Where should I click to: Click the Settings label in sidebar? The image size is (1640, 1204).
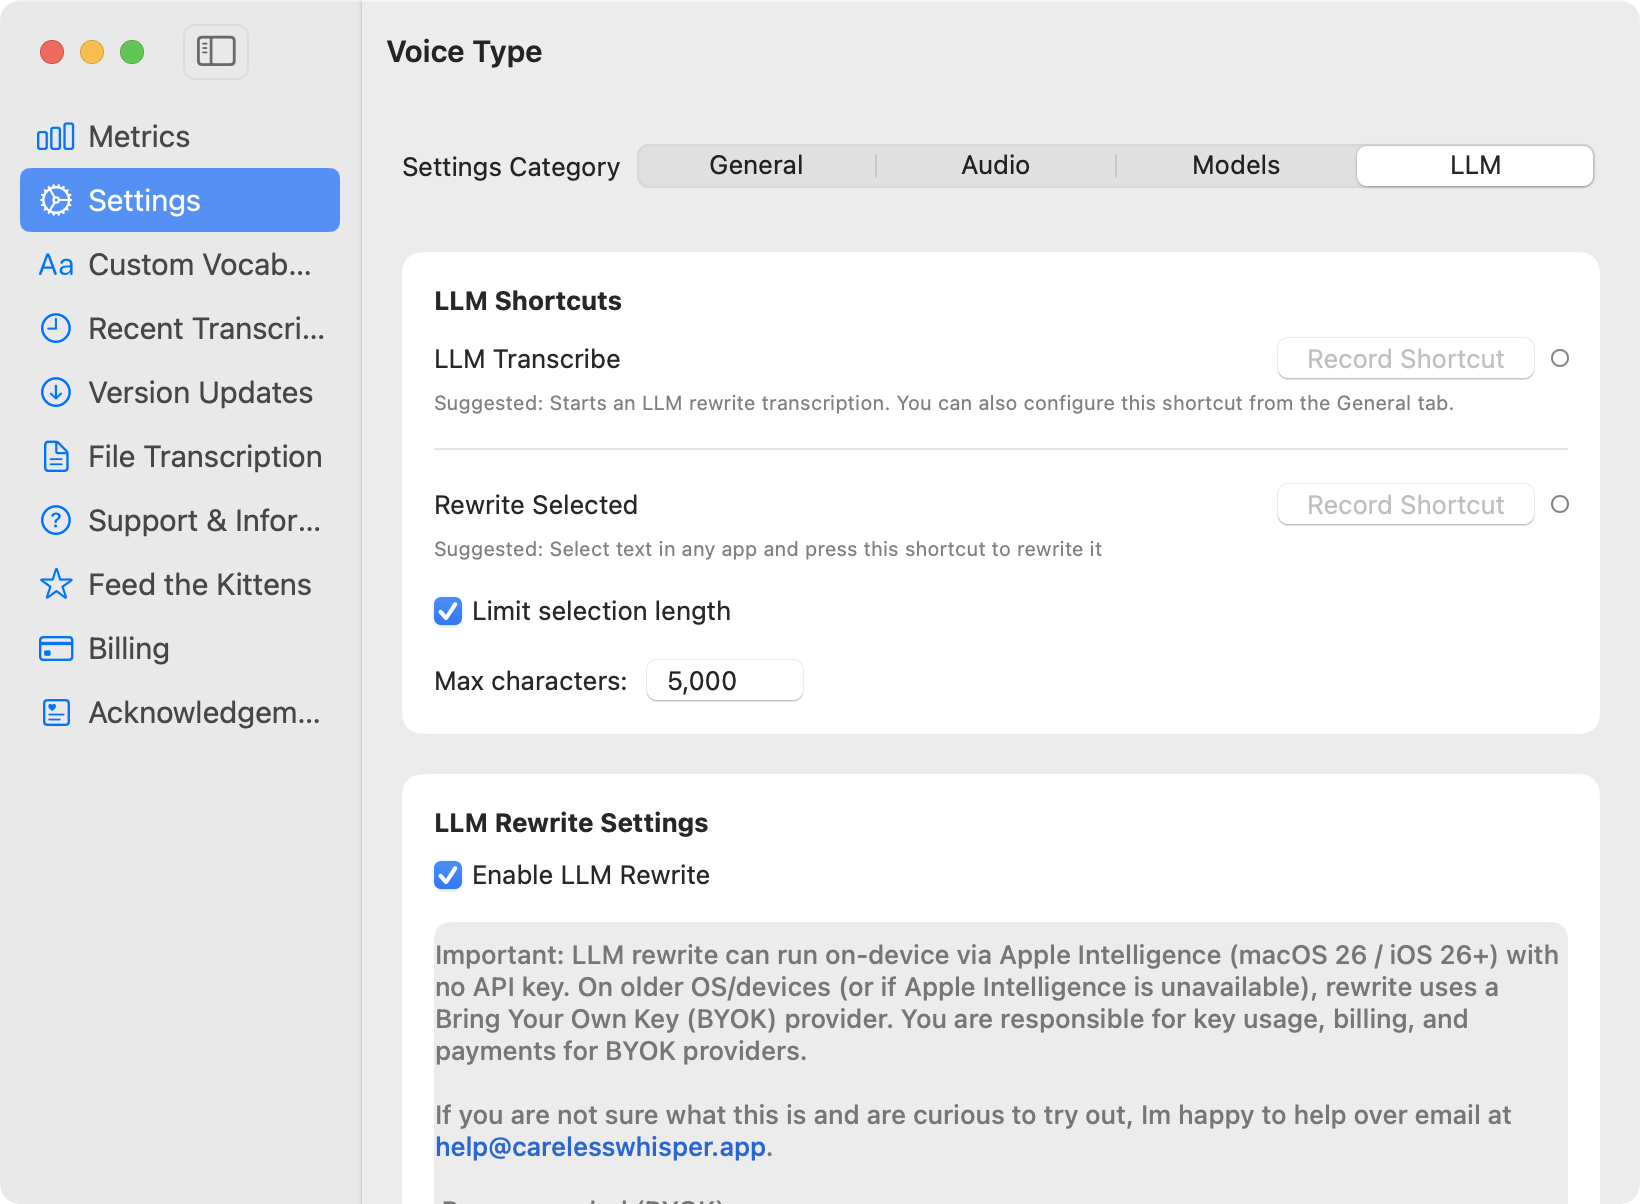(x=144, y=200)
